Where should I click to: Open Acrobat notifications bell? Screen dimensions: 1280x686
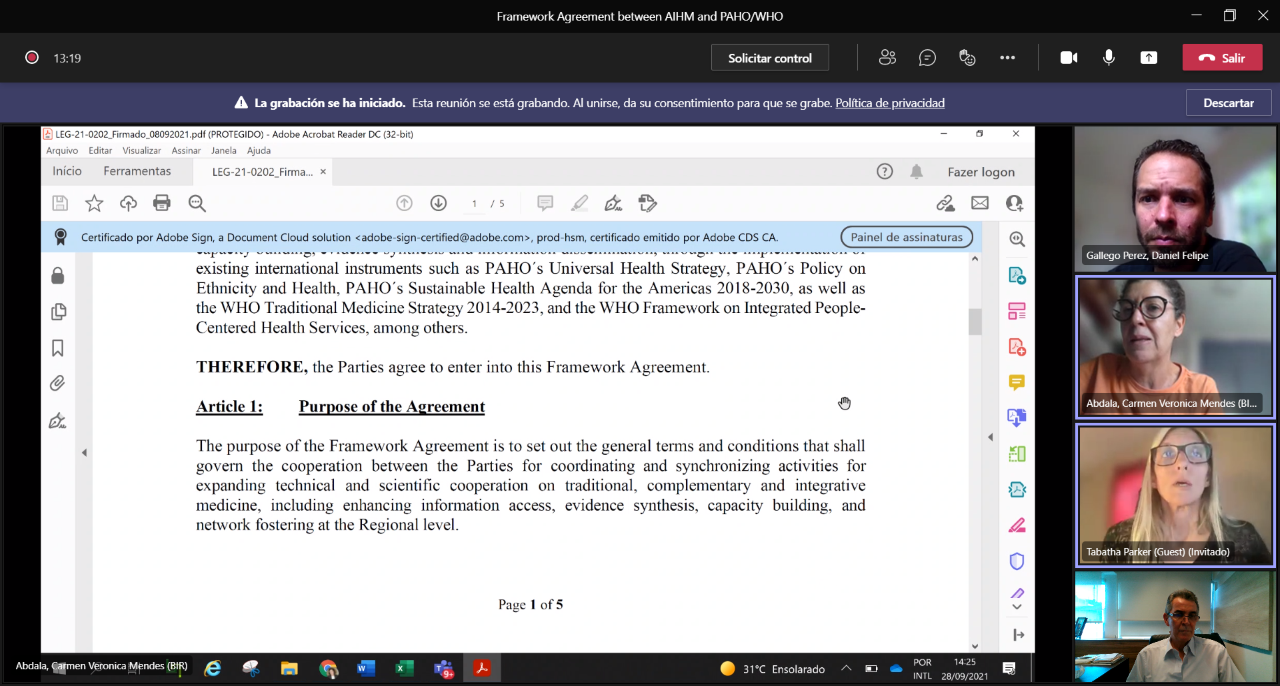[x=917, y=172]
